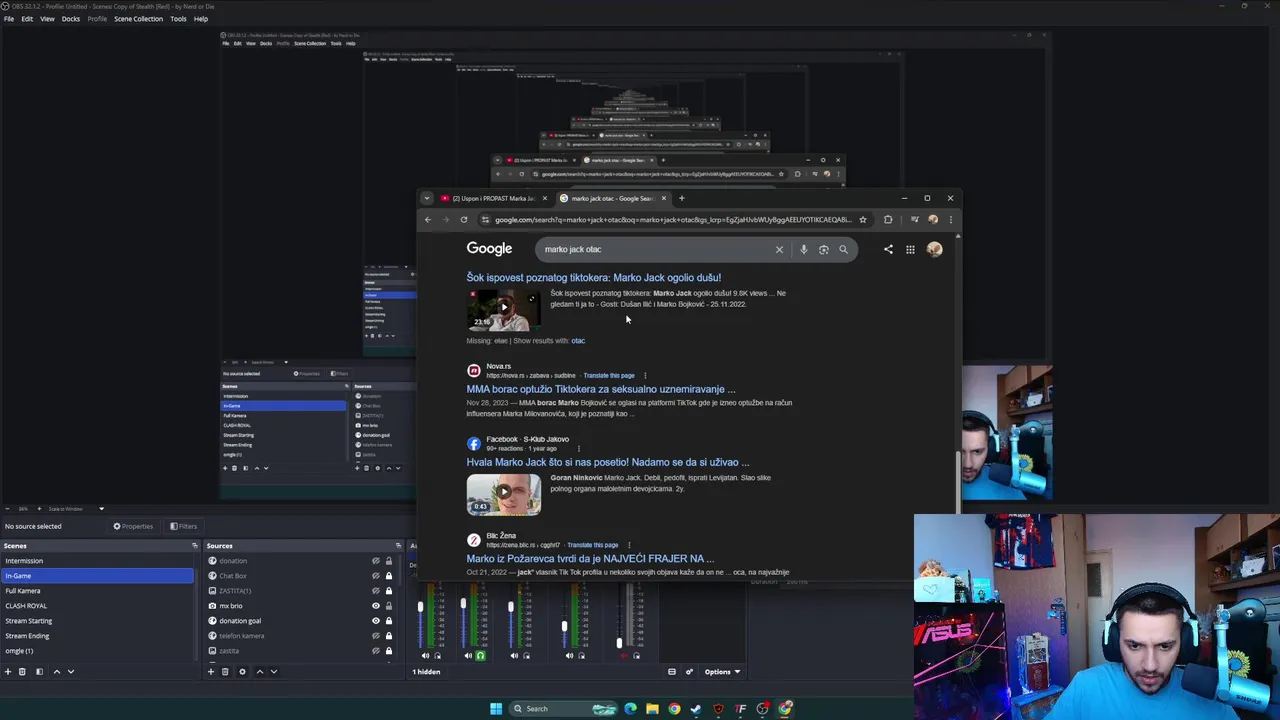
Task: Show the hidden Chat Box source
Action: [x=376, y=576]
